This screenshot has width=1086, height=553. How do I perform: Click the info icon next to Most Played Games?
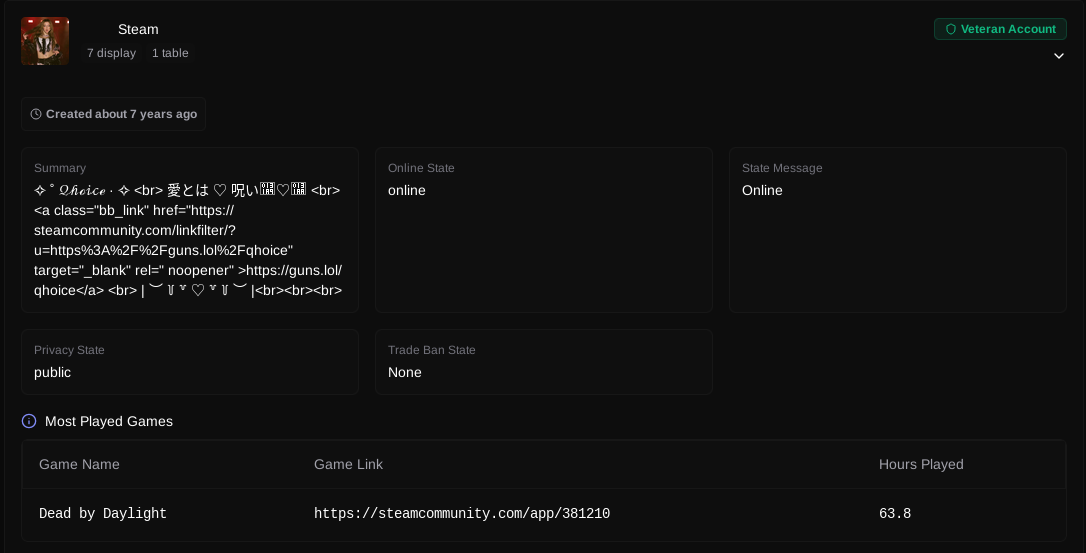point(29,421)
